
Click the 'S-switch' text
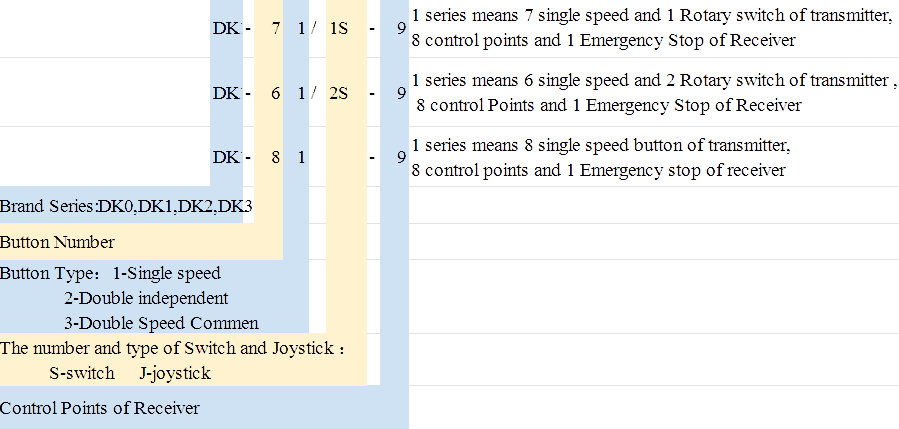pos(82,373)
